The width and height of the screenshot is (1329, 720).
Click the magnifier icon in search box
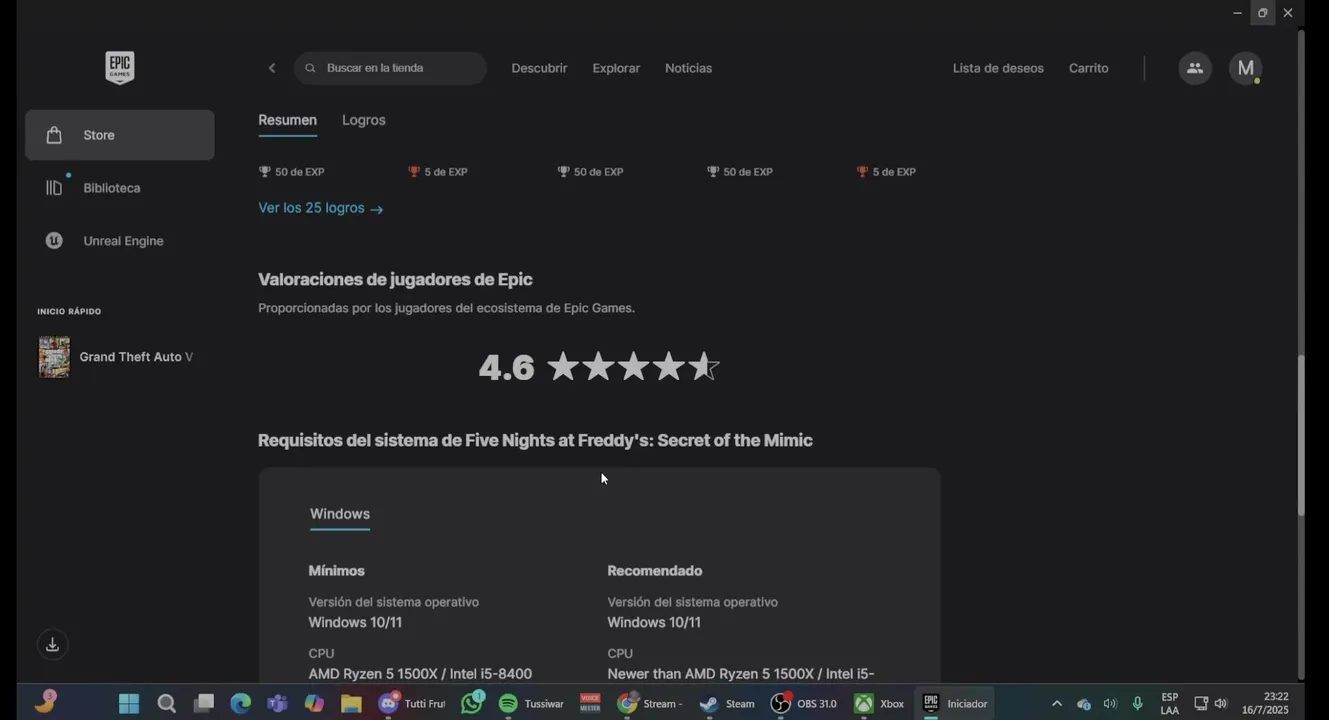(310, 68)
